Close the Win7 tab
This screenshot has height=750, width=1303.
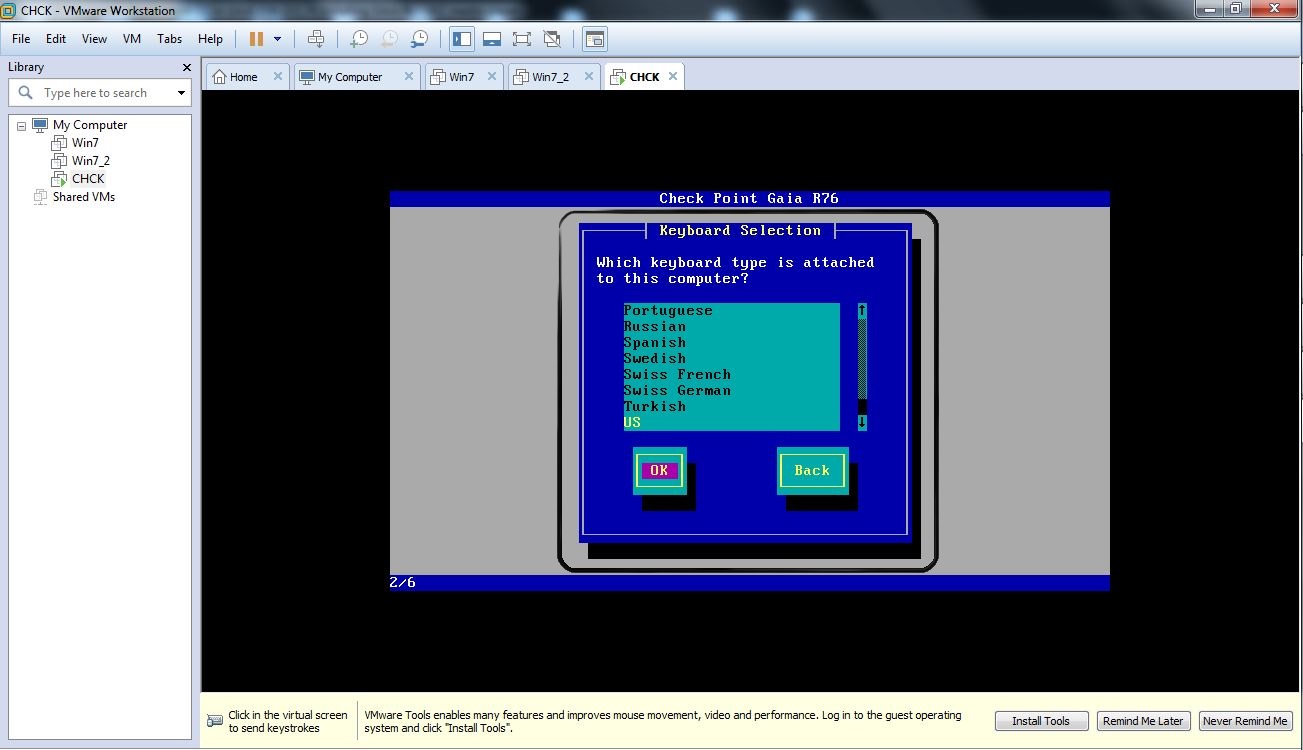click(493, 76)
